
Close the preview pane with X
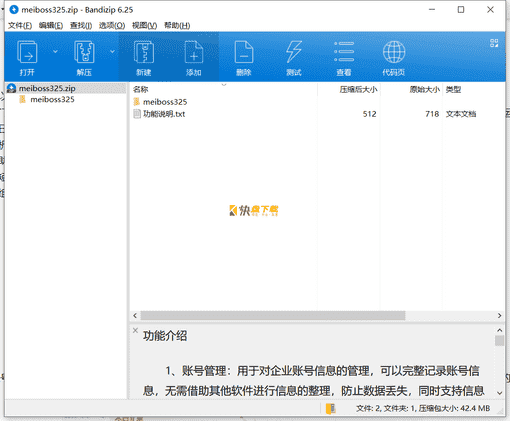point(135,330)
